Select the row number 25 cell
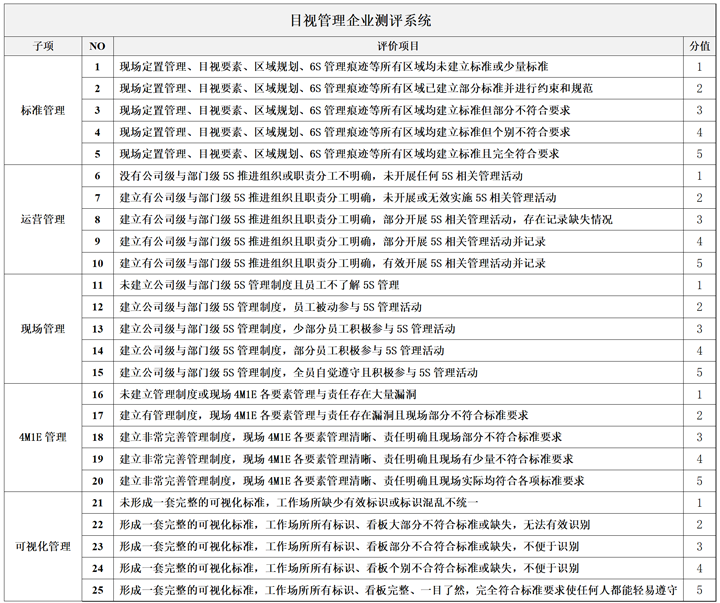Screen dimensions: 720x603 97,590
